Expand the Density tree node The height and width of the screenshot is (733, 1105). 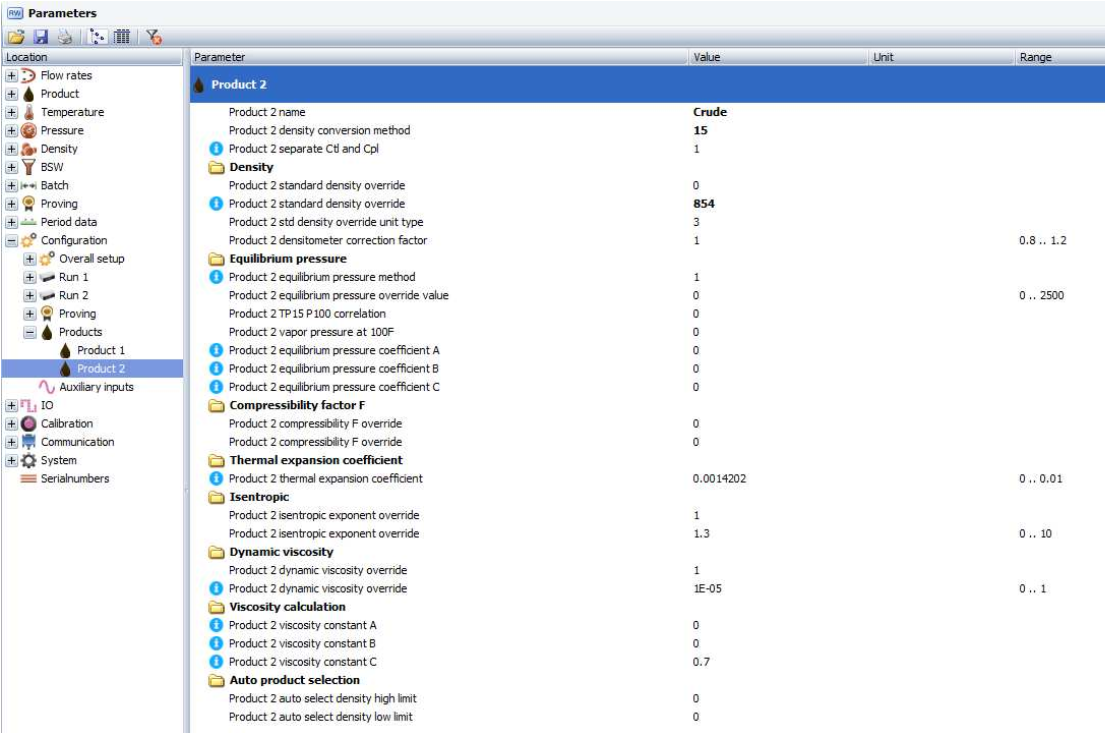pyautogui.click(x=11, y=149)
